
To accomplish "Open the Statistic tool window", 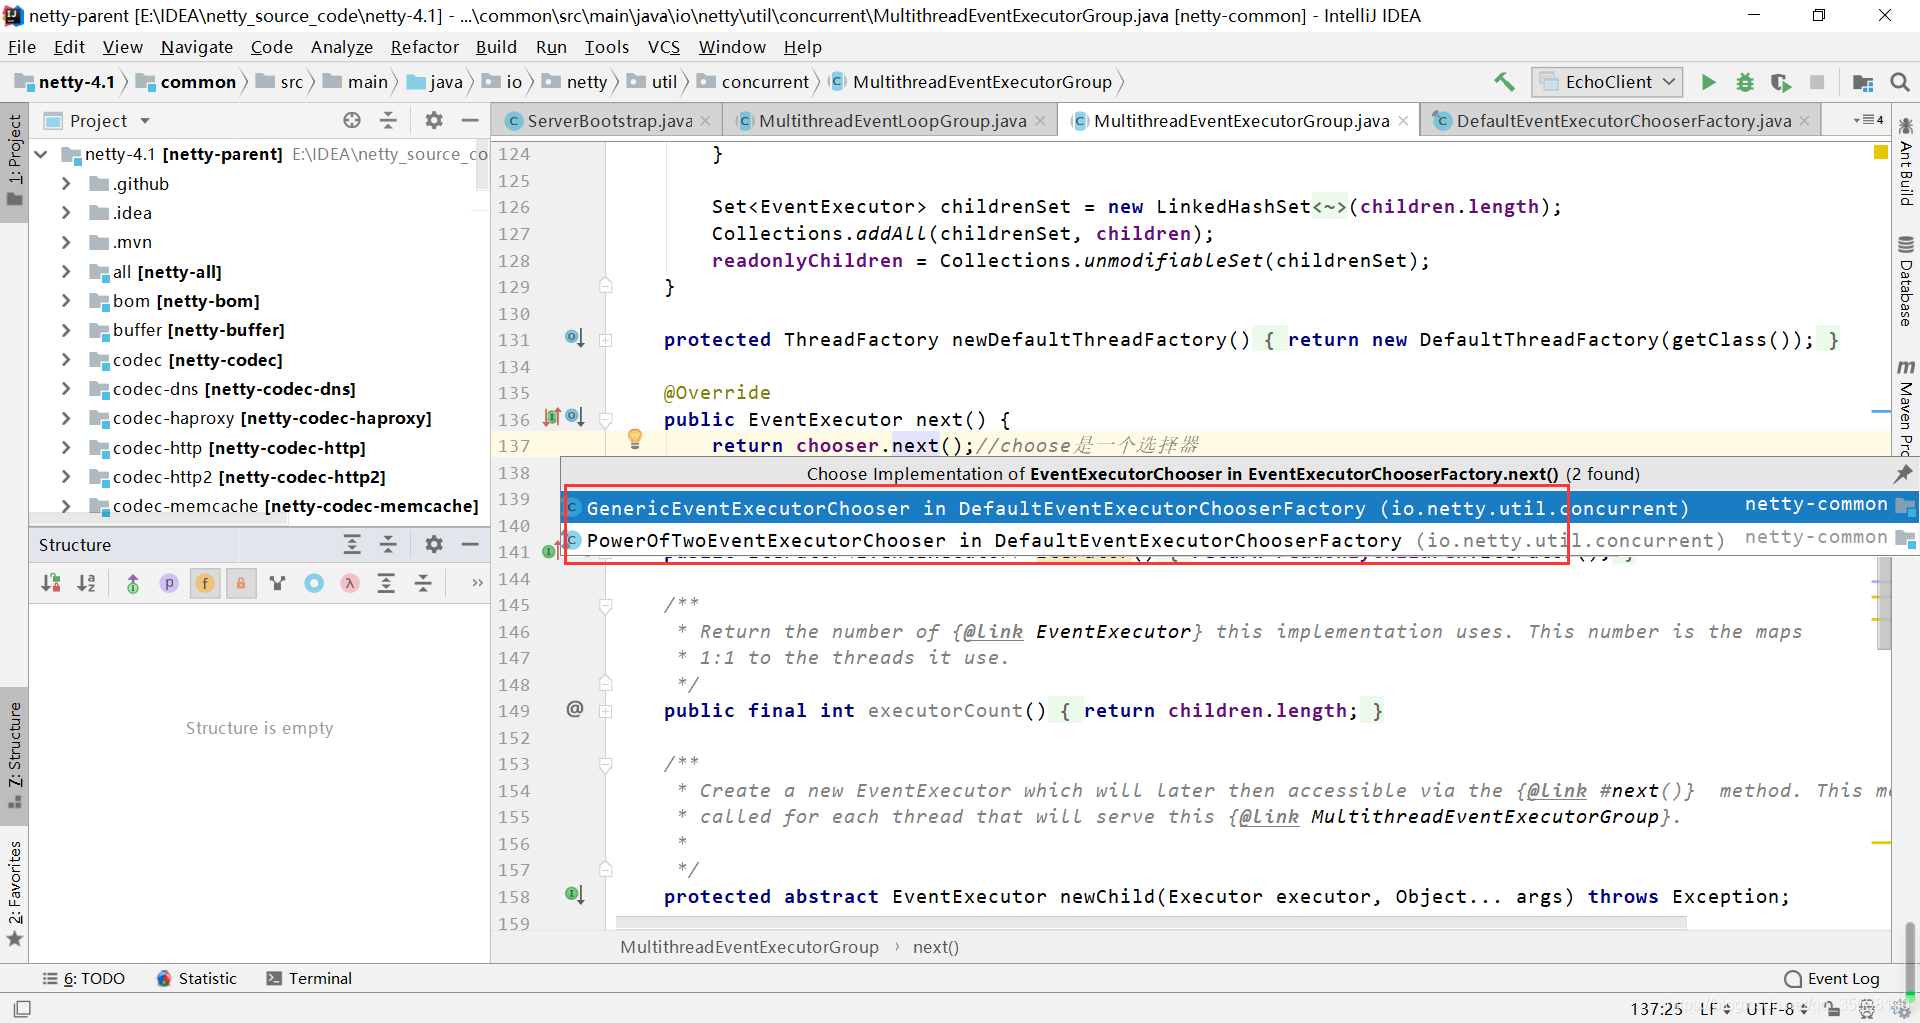I will [197, 979].
